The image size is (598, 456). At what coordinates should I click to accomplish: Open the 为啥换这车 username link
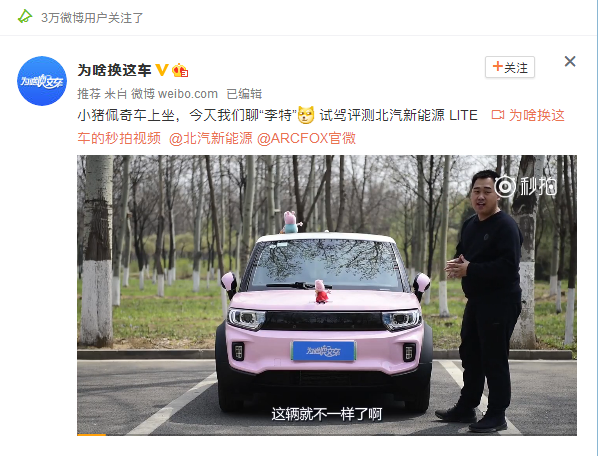(x=114, y=70)
